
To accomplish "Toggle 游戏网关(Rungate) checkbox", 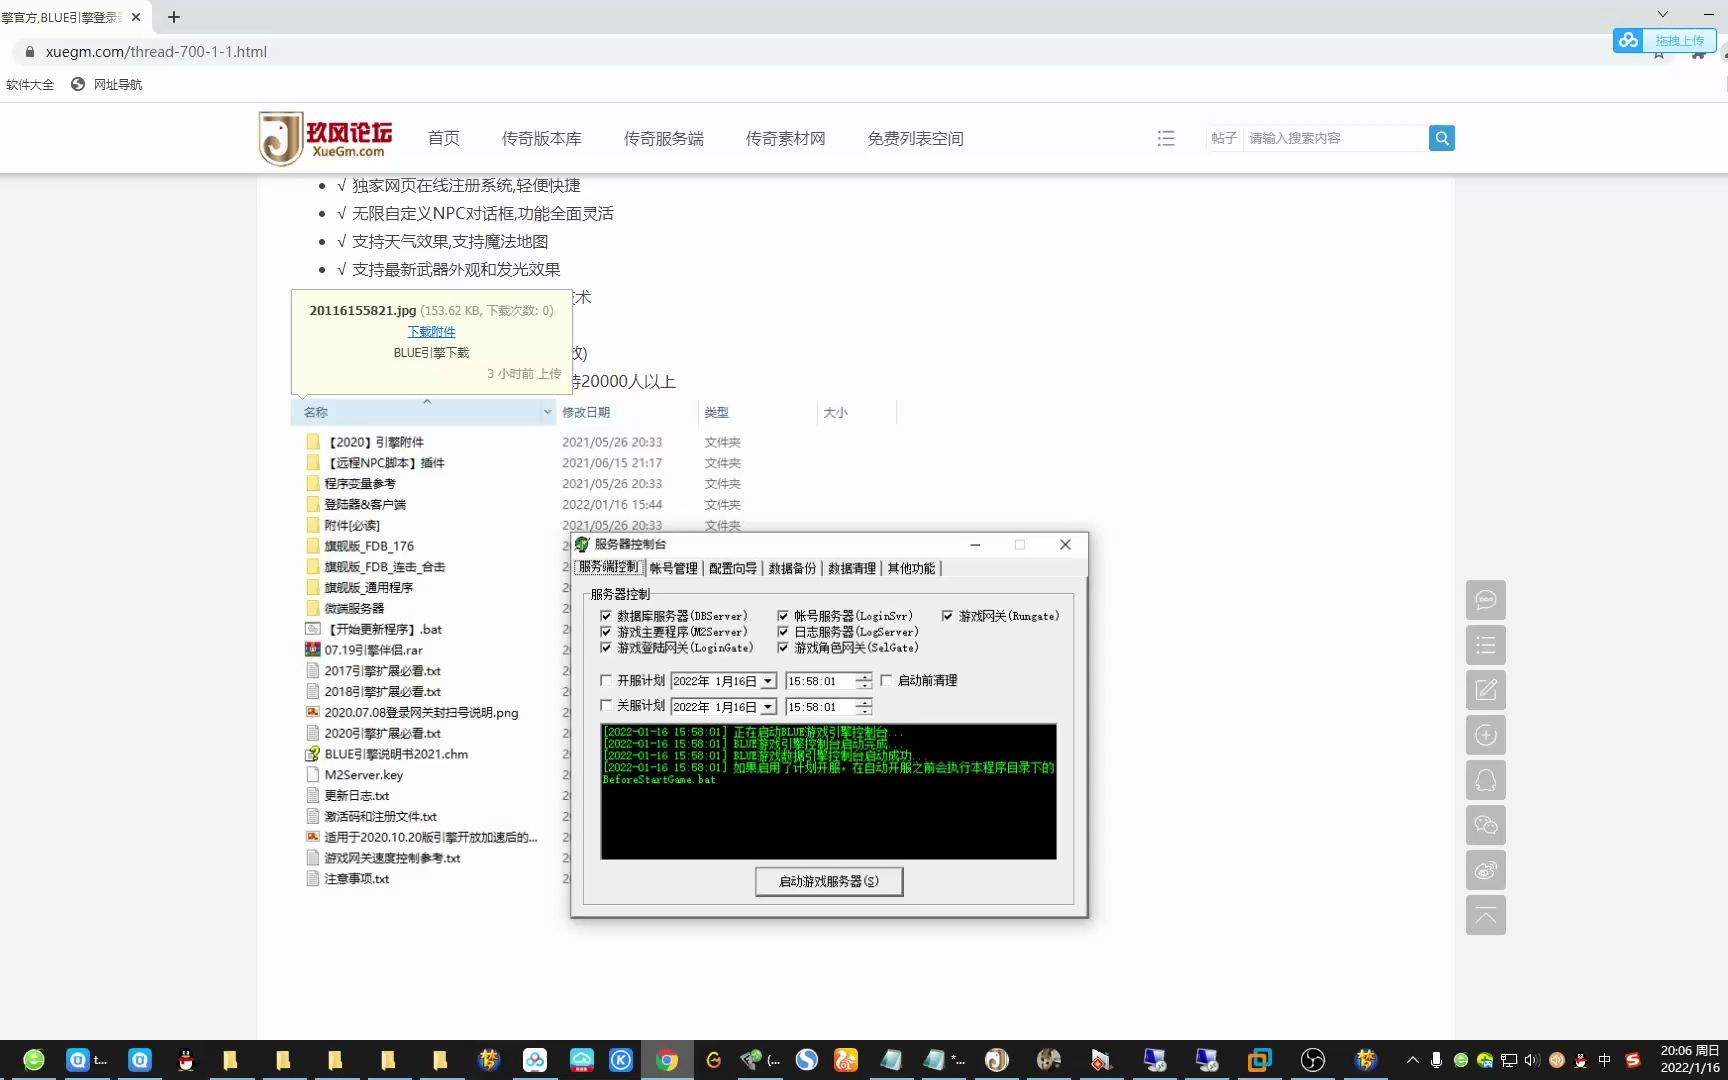I will (x=947, y=616).
